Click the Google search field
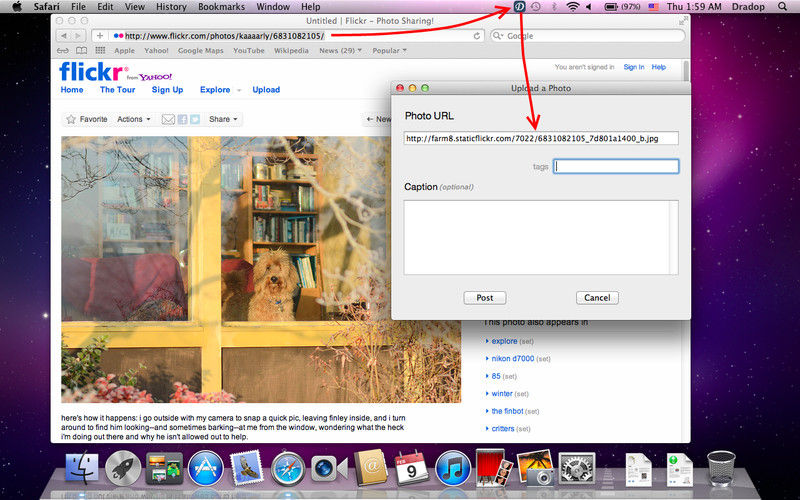800x500 pixels. point(587,36)
